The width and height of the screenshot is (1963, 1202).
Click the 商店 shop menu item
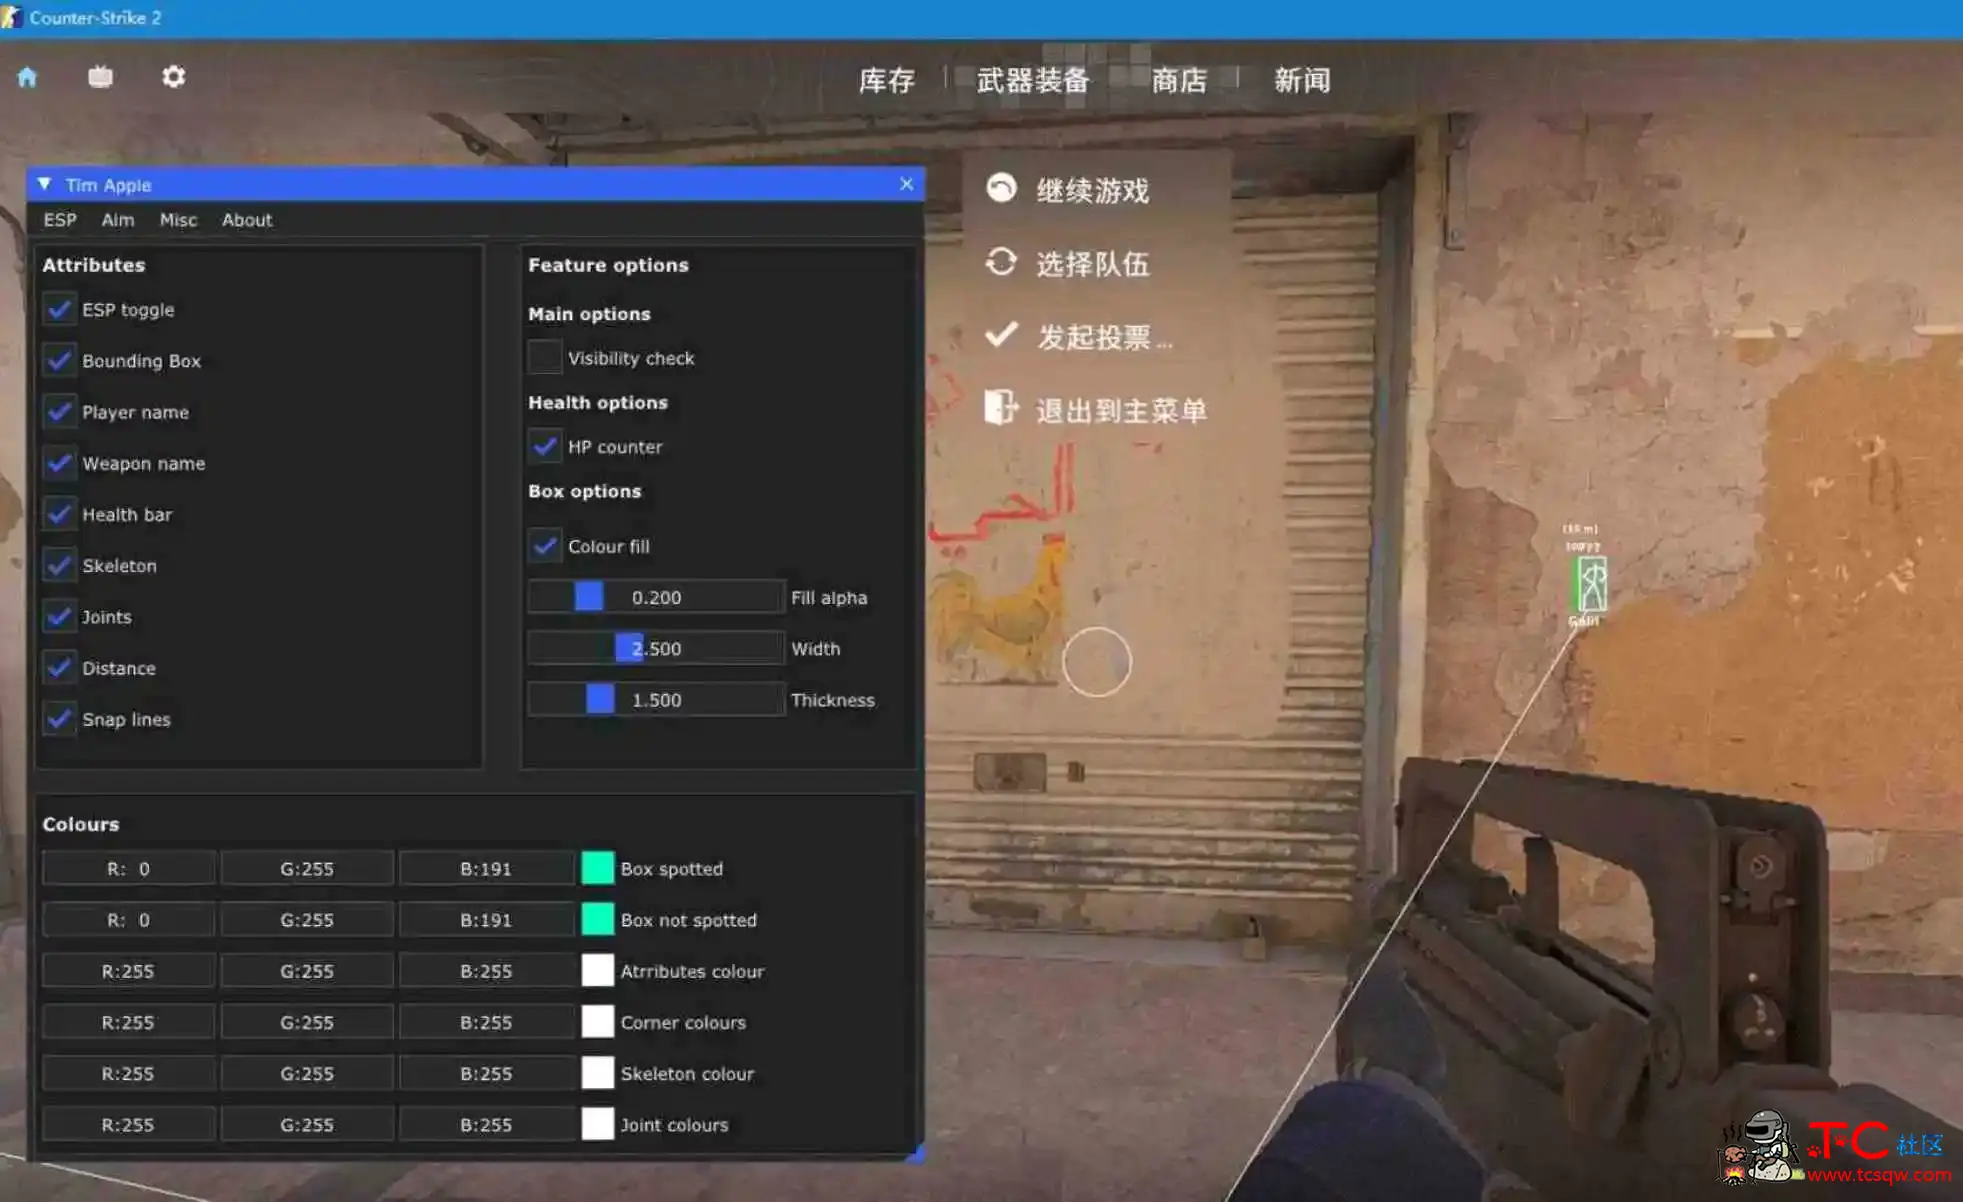(1178, 80)
